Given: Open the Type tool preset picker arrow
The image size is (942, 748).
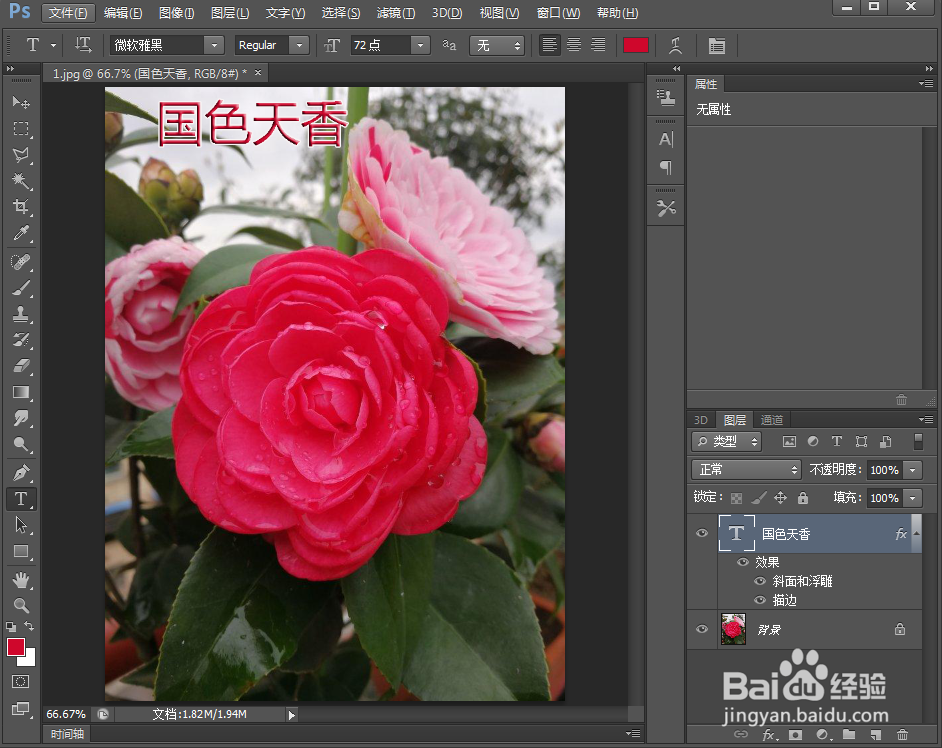Looking at the screenshot, I should (x=53, y=45).
